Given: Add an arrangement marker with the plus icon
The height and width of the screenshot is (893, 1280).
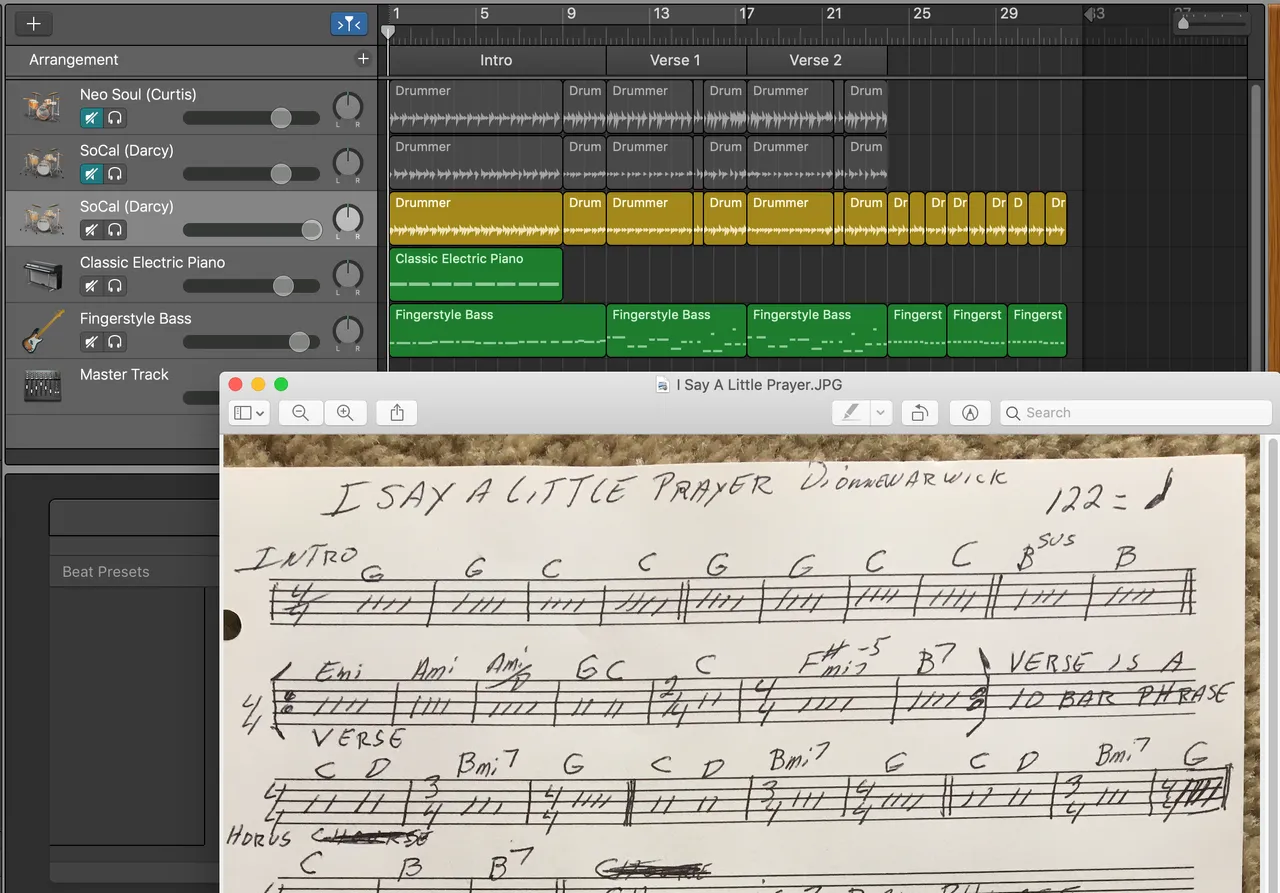Looking at the screenshot, I should [x=363, y=59].
